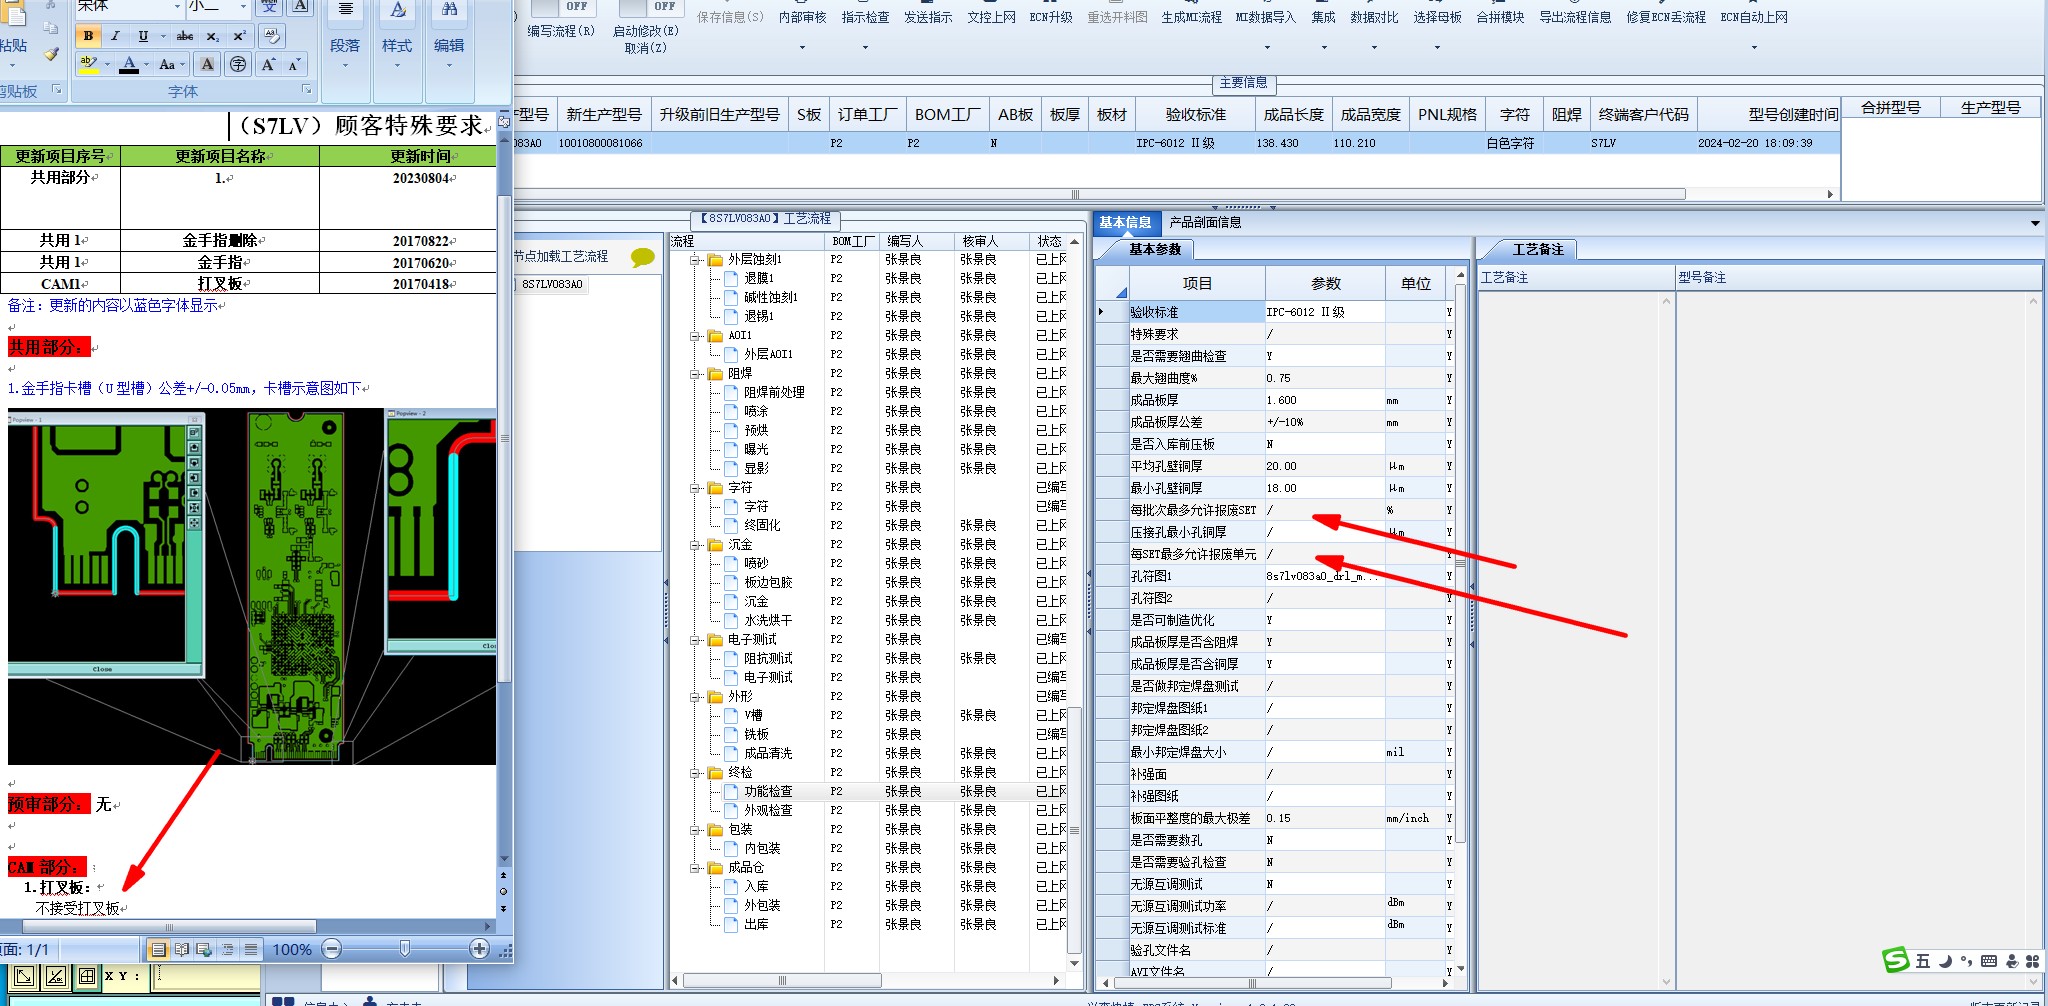Apply superscript formatting

[239, 36]
